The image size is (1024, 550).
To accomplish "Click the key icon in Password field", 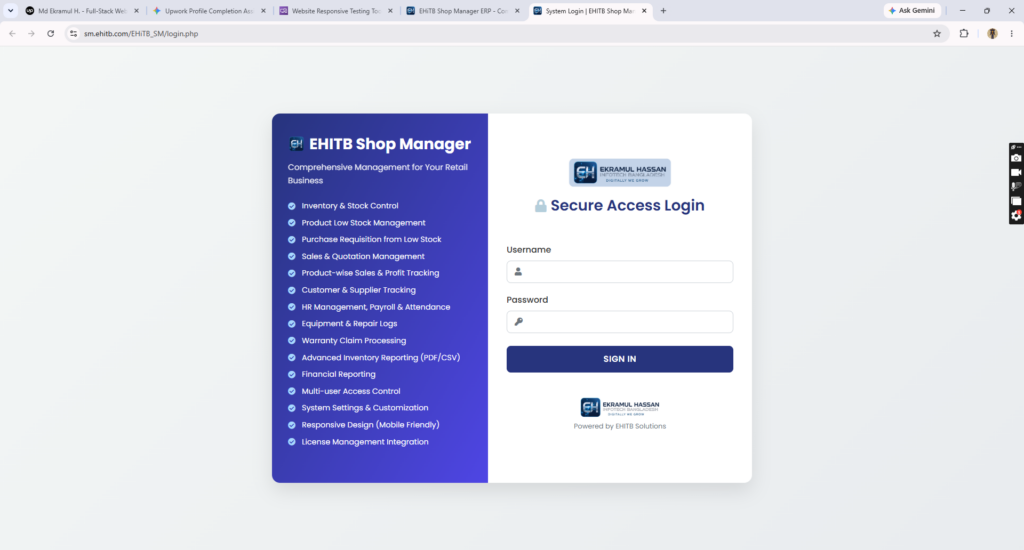I will [x=519, y=321].
